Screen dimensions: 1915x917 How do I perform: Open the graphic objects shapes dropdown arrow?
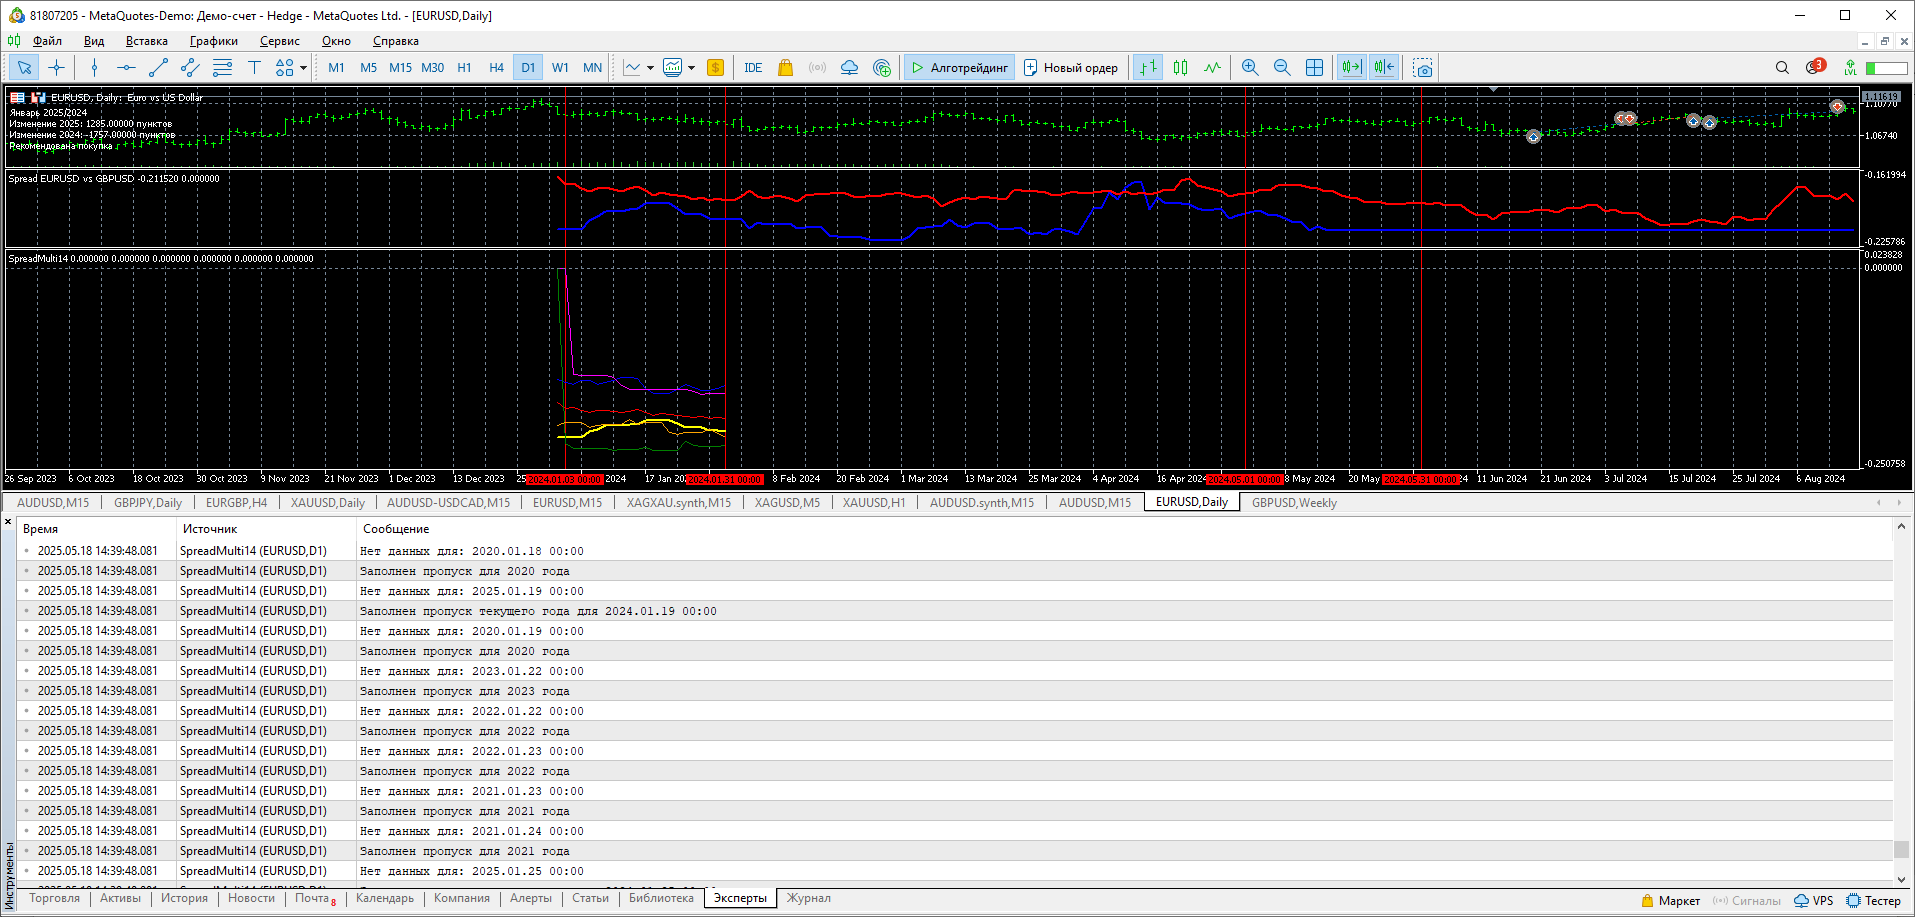click(x=303, y=68)
